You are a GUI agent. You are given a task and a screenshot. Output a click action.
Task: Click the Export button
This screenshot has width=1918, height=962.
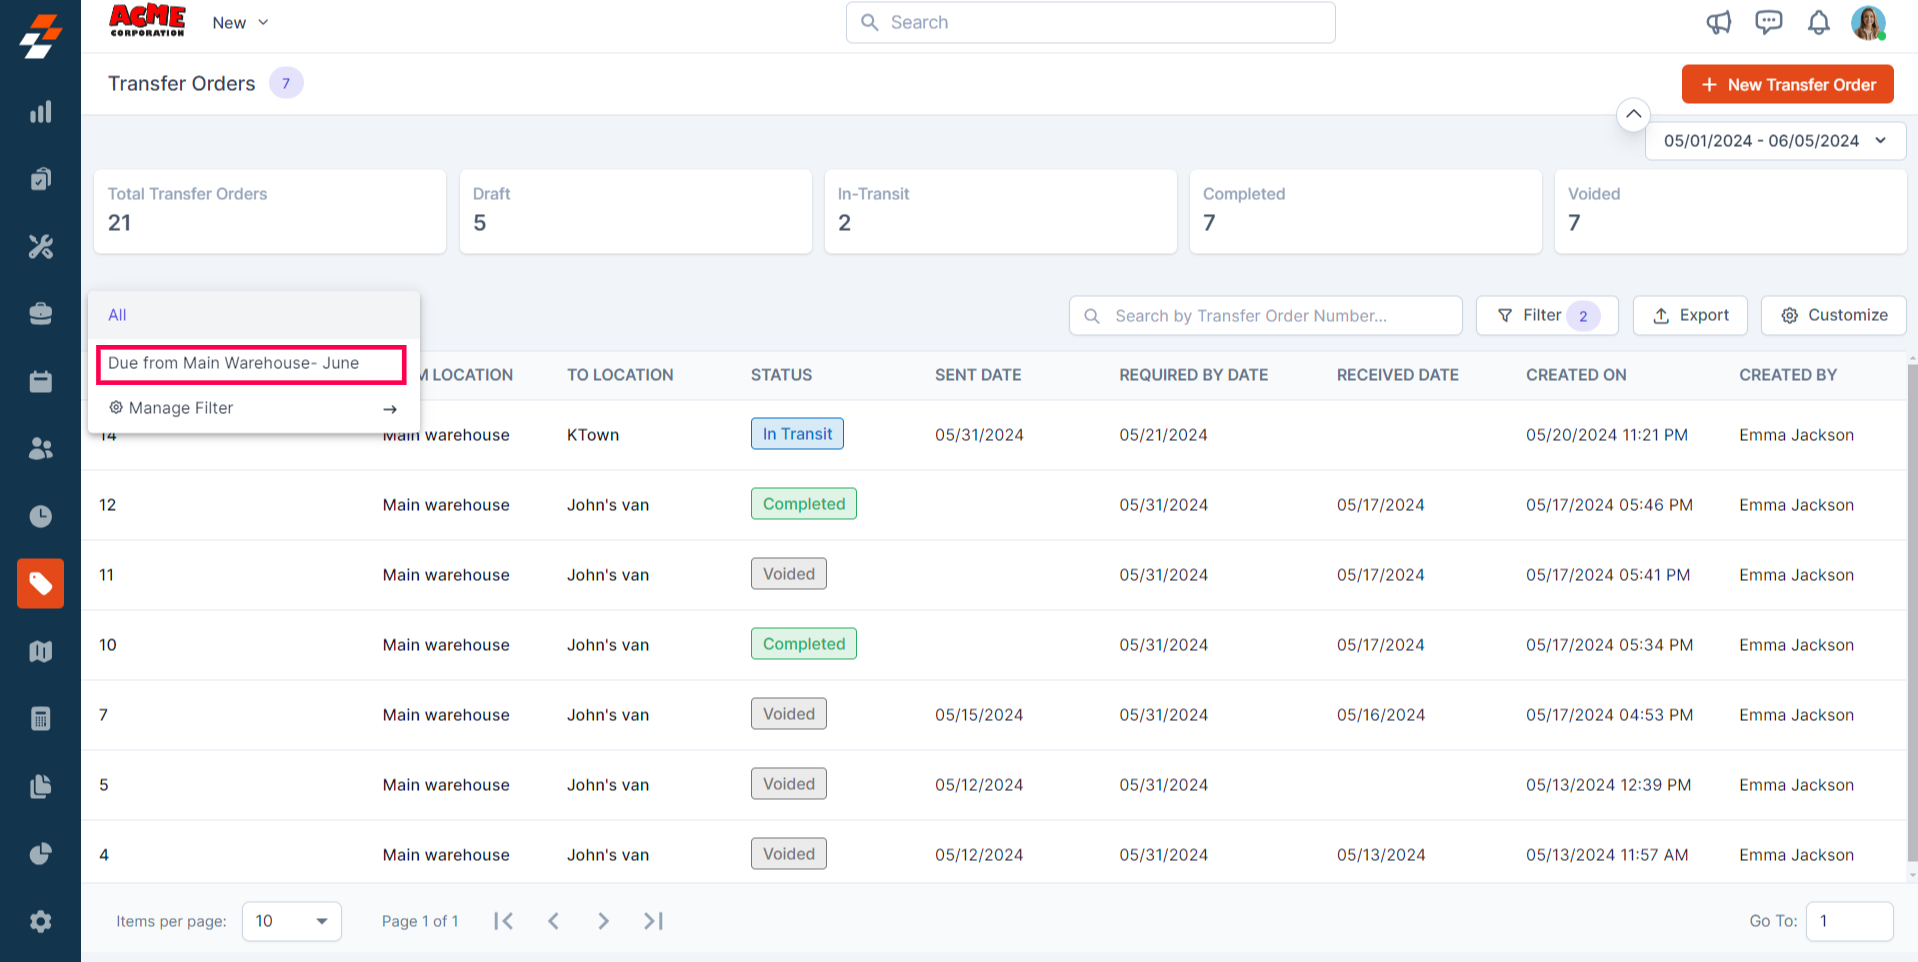coord(1689,316)
